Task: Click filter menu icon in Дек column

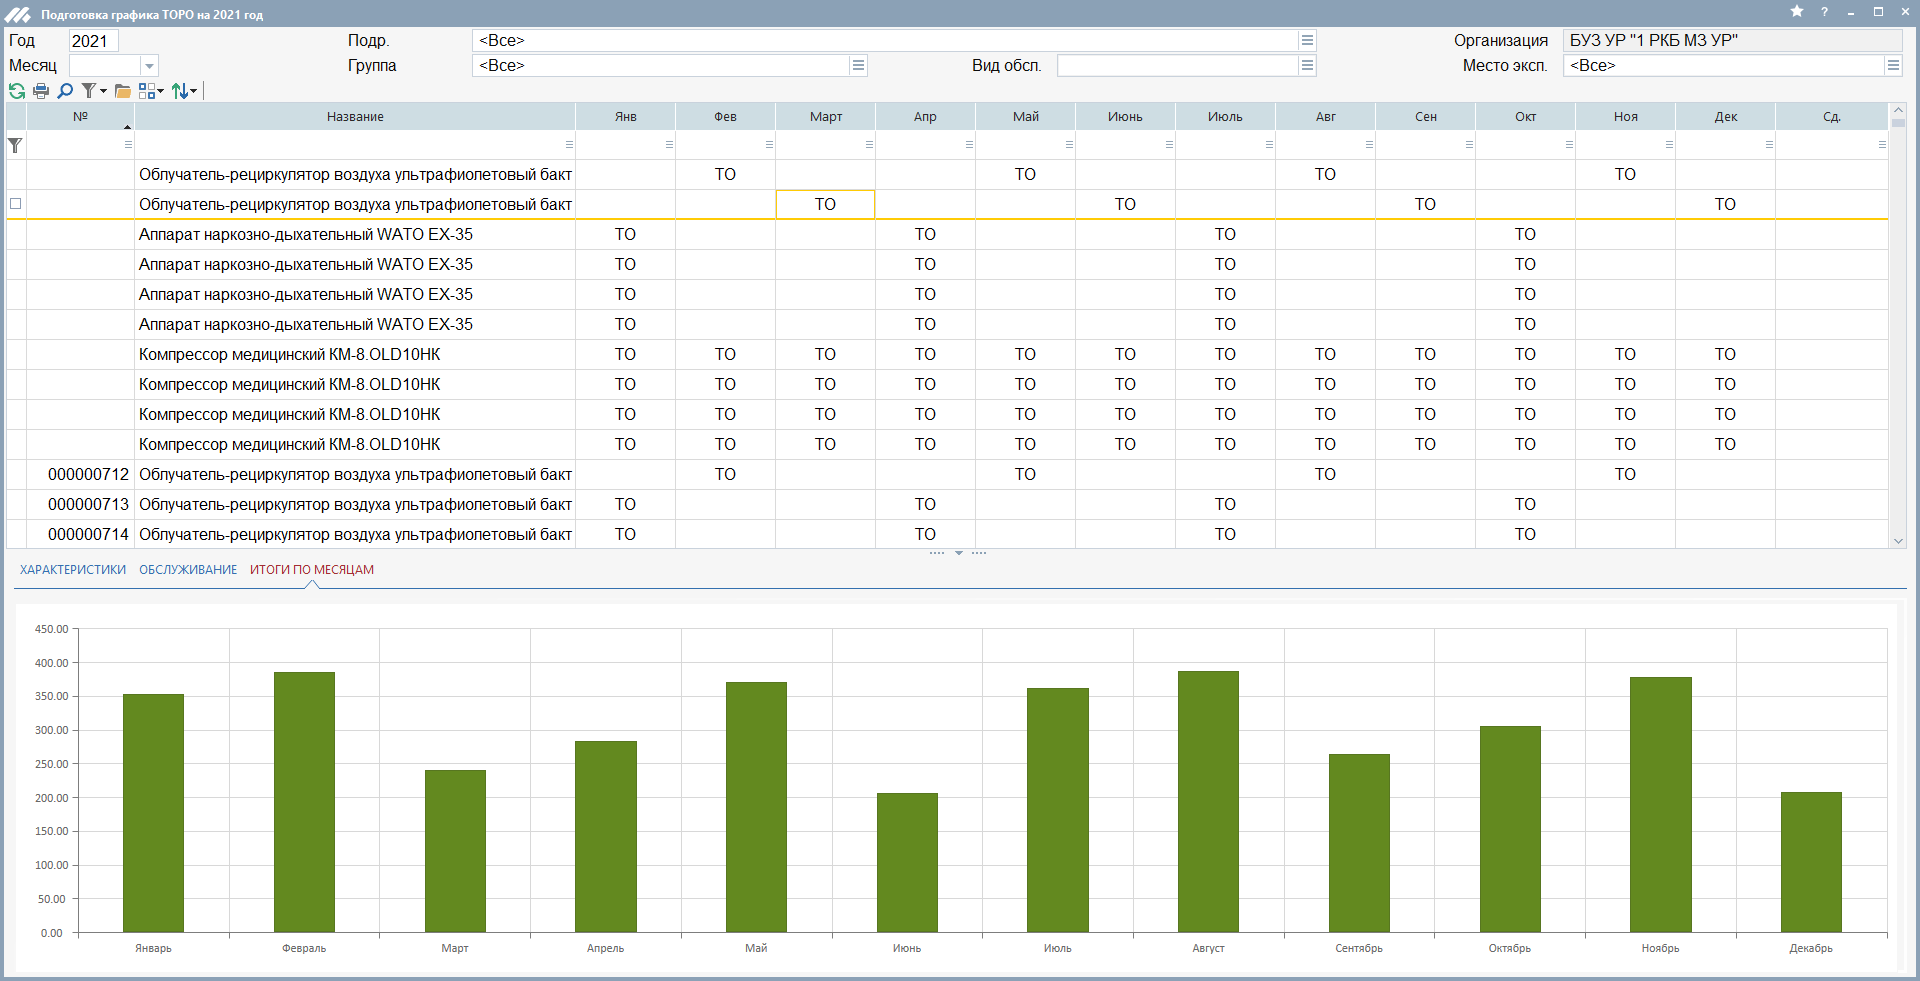Action: click(x=1769, y=145)
